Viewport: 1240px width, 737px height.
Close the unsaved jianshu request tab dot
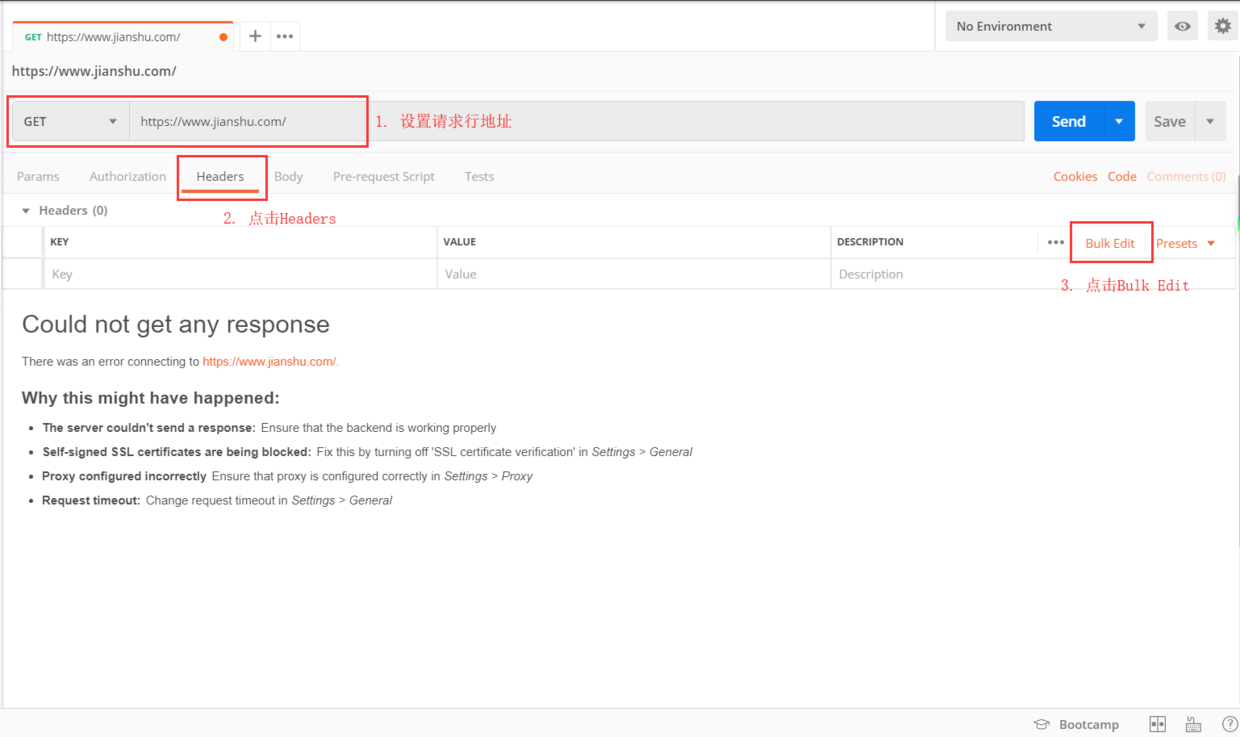click(223, 37)
